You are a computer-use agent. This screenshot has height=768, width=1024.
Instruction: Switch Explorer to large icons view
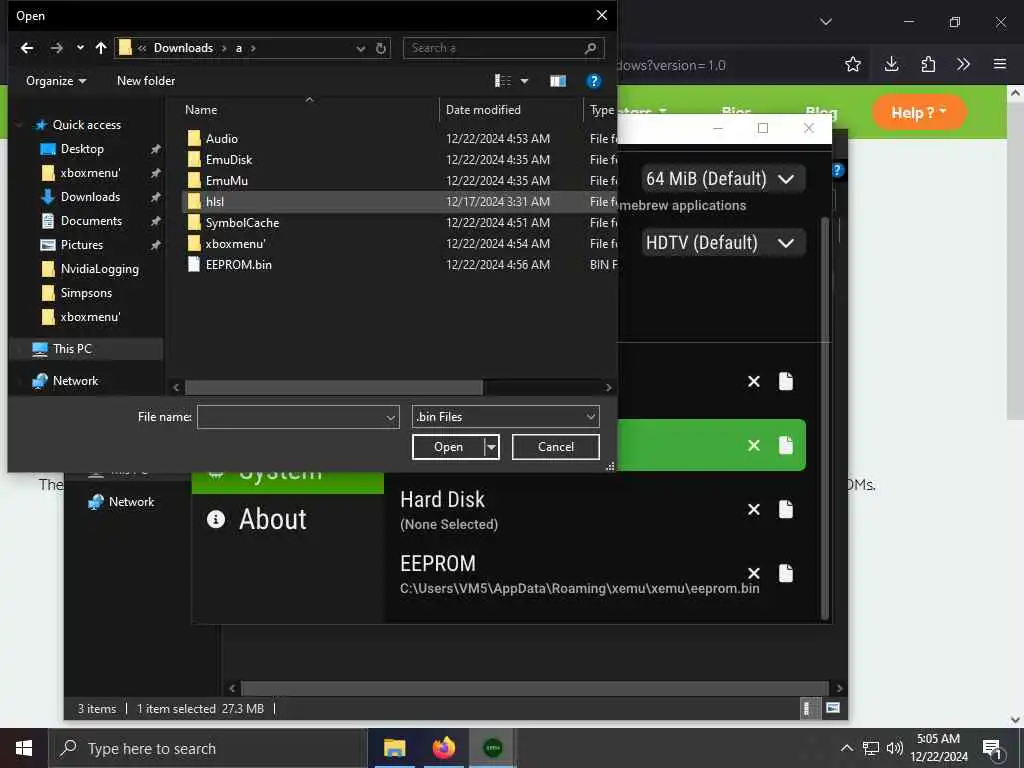tap(833, 708)
